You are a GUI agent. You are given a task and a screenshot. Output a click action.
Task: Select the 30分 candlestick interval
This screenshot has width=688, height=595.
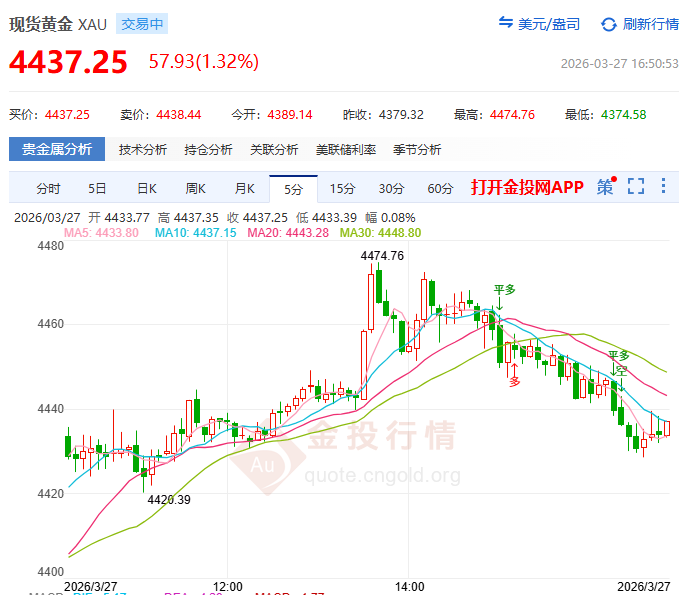click(x=391, y=189)
